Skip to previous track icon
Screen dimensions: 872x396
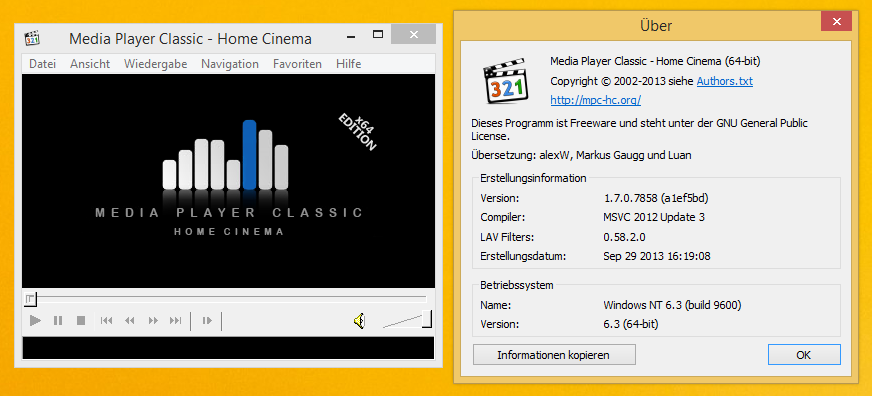point(106,320)
